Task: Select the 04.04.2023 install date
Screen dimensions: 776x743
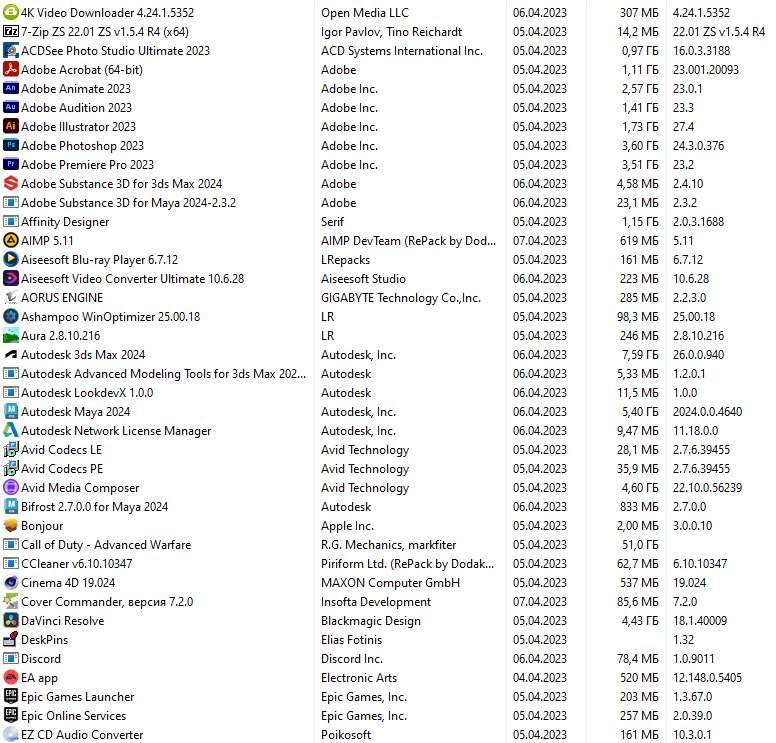Action: 539,678
